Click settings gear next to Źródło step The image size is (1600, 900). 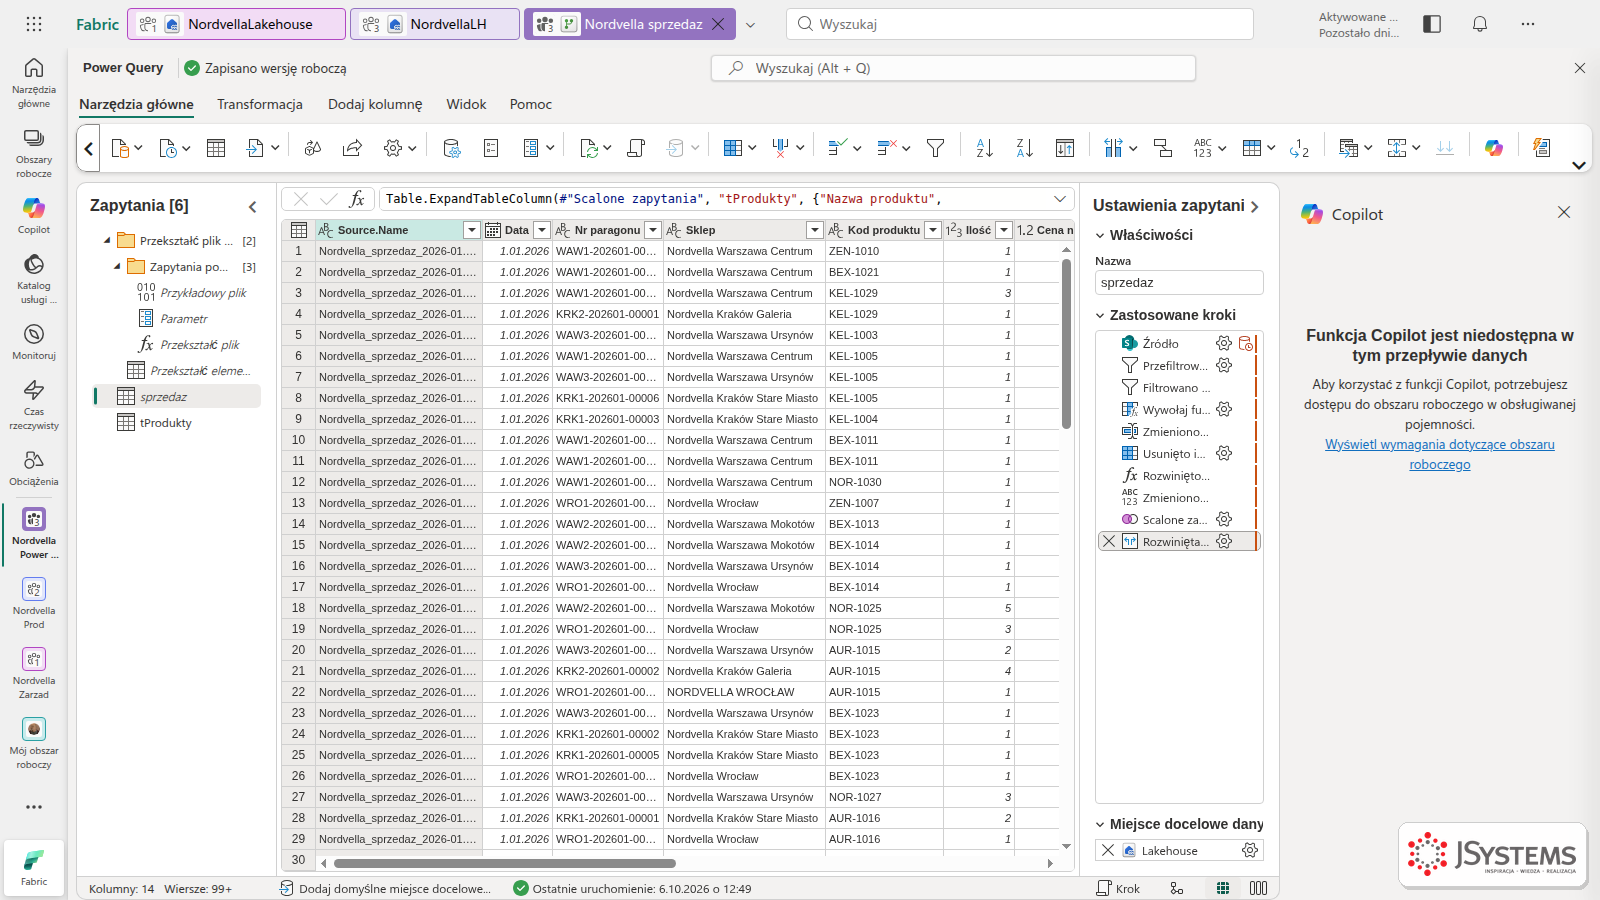[1224, 343]
